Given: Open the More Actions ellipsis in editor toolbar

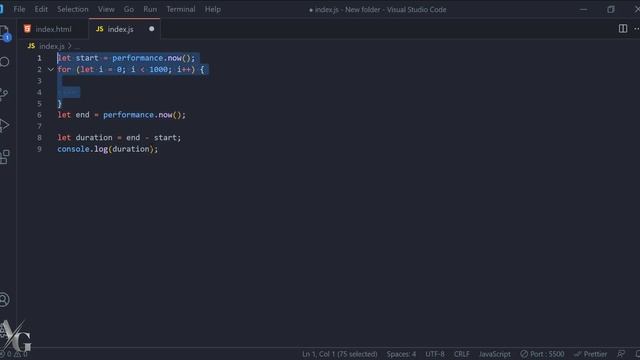Looking at the screenshot, I should click(x=636, y=29).
